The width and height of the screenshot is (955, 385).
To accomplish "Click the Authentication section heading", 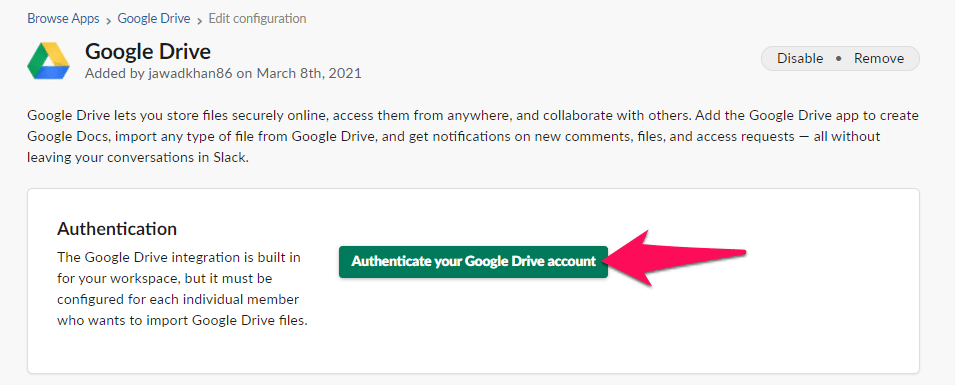I will coord(117,229).
